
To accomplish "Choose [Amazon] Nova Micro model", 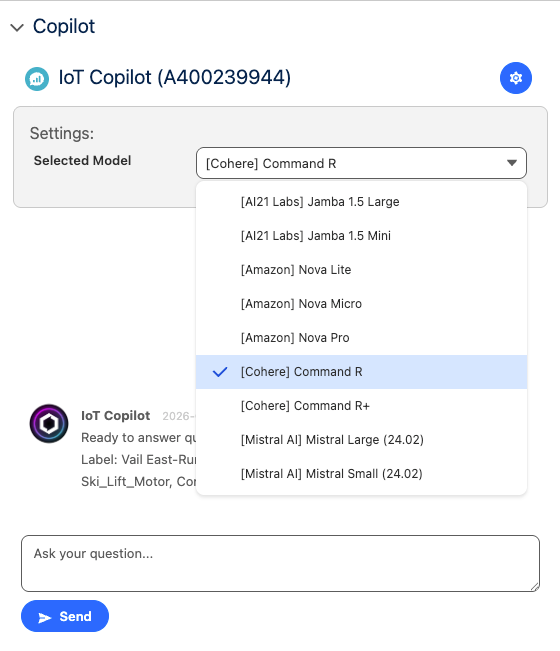I will click(361, 304).
